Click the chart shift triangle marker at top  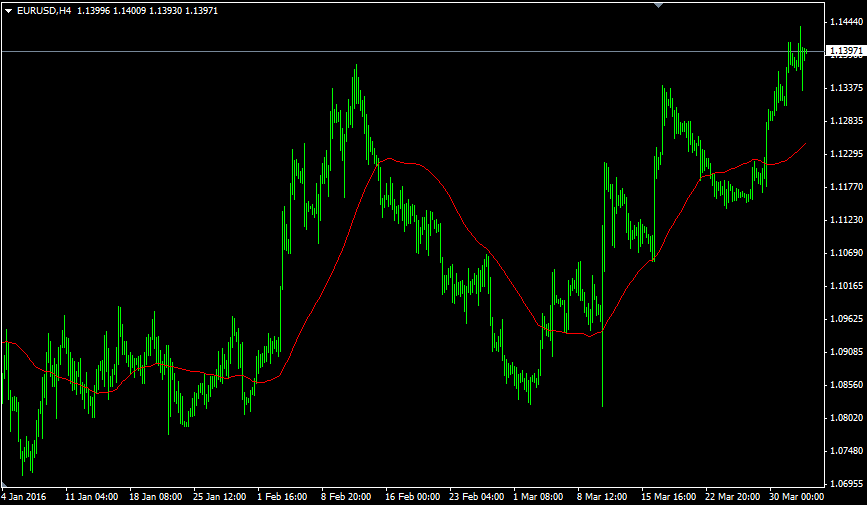[658, 5]
